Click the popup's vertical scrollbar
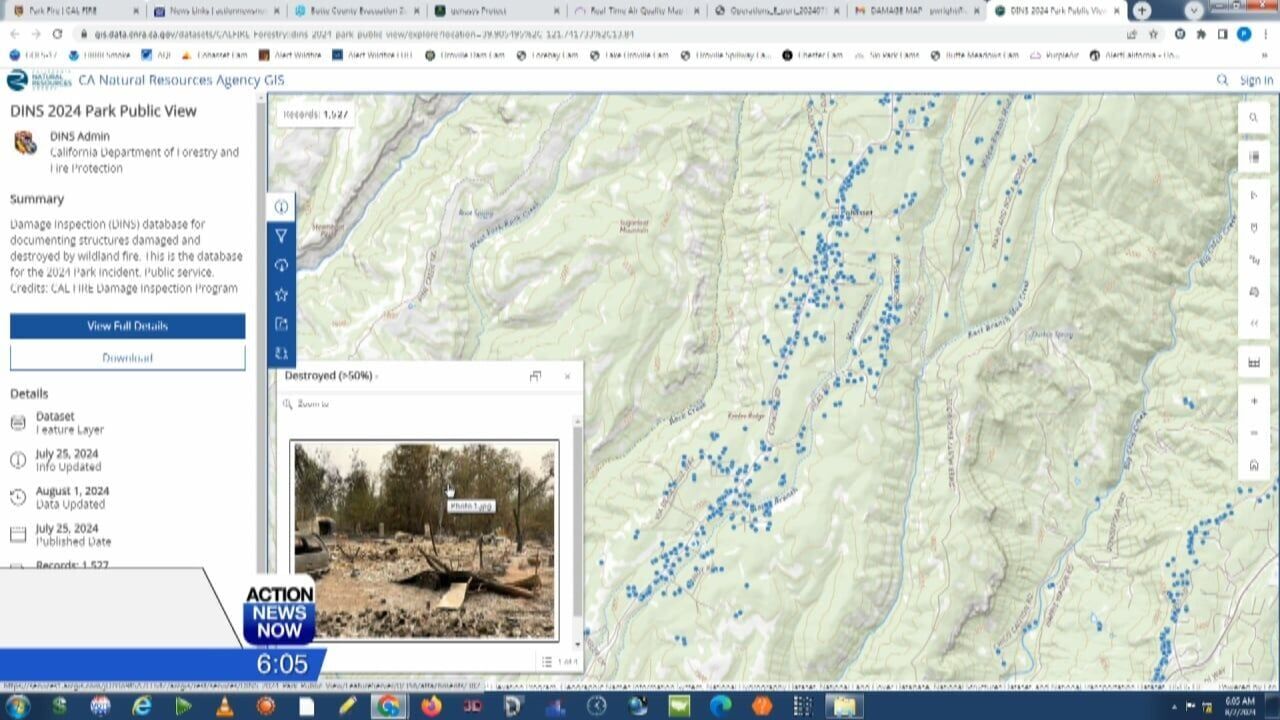Image resolution: width=1280 pixels, height=720 pixels. coord(576,520)
